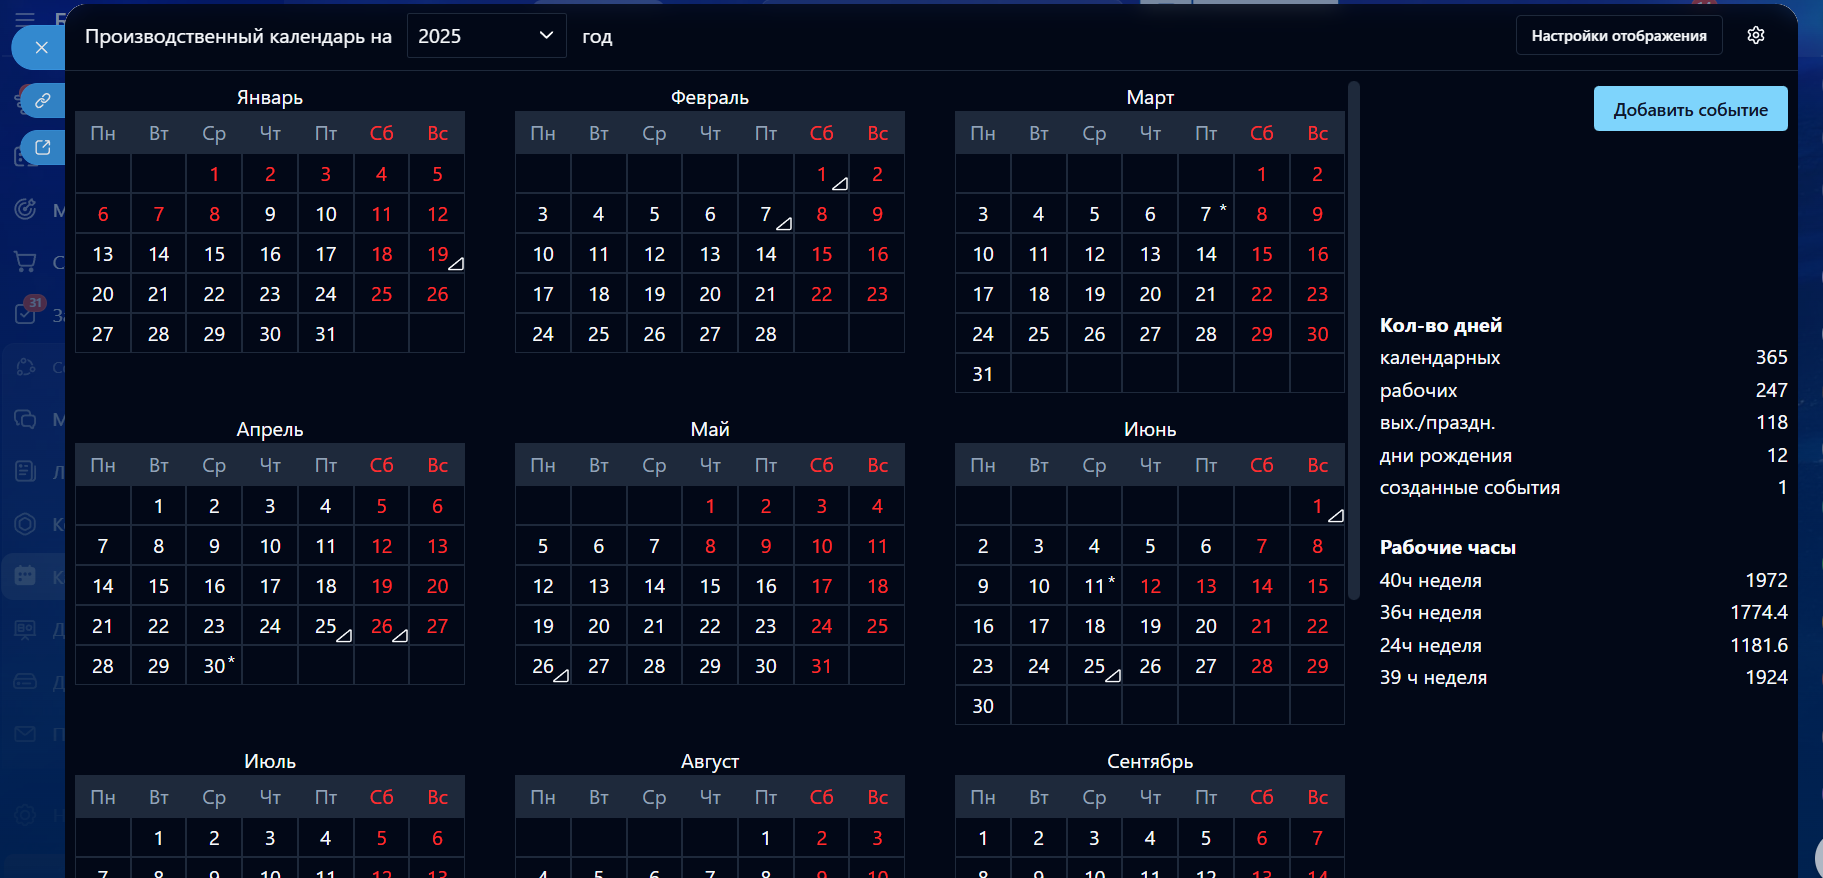The height and width of the screenshot is (878, 1823).
Task: Select April 25 with event marker
Action: pos(326,626)
